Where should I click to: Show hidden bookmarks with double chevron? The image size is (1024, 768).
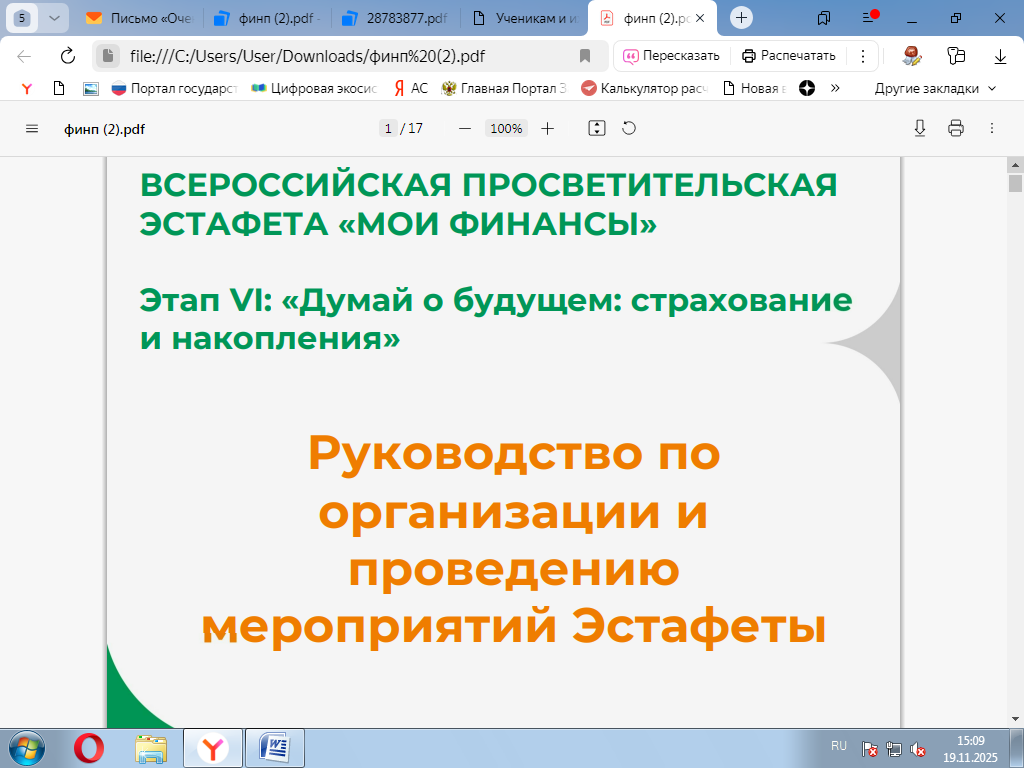click(x=835, y=88)
